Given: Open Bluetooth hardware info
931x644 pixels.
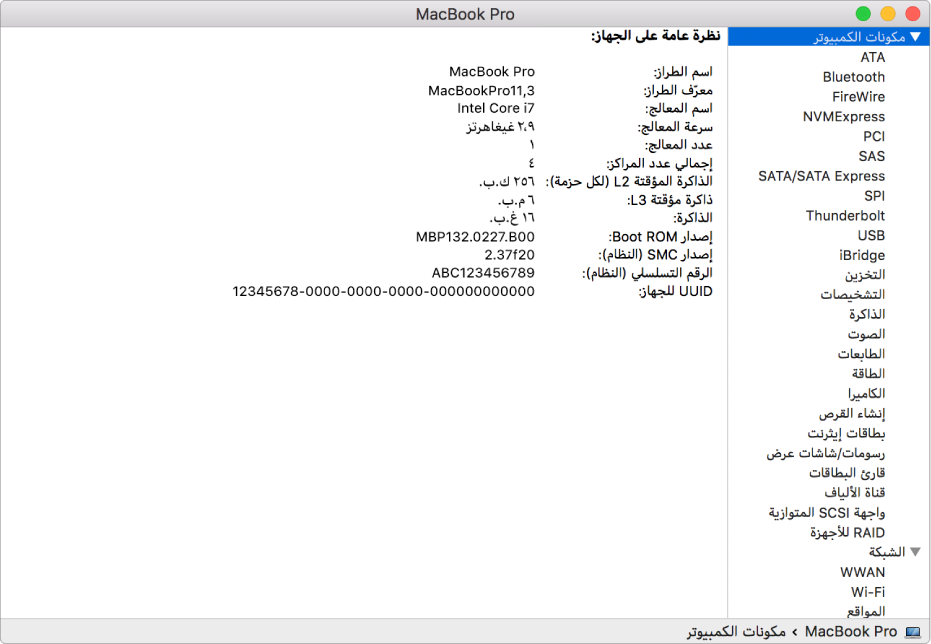Looking at the screenshot, I should click(854, 77).
